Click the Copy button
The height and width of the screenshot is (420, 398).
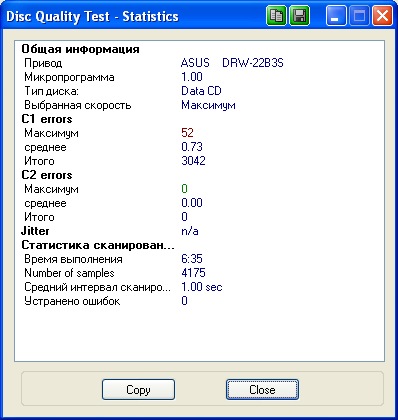138,389
